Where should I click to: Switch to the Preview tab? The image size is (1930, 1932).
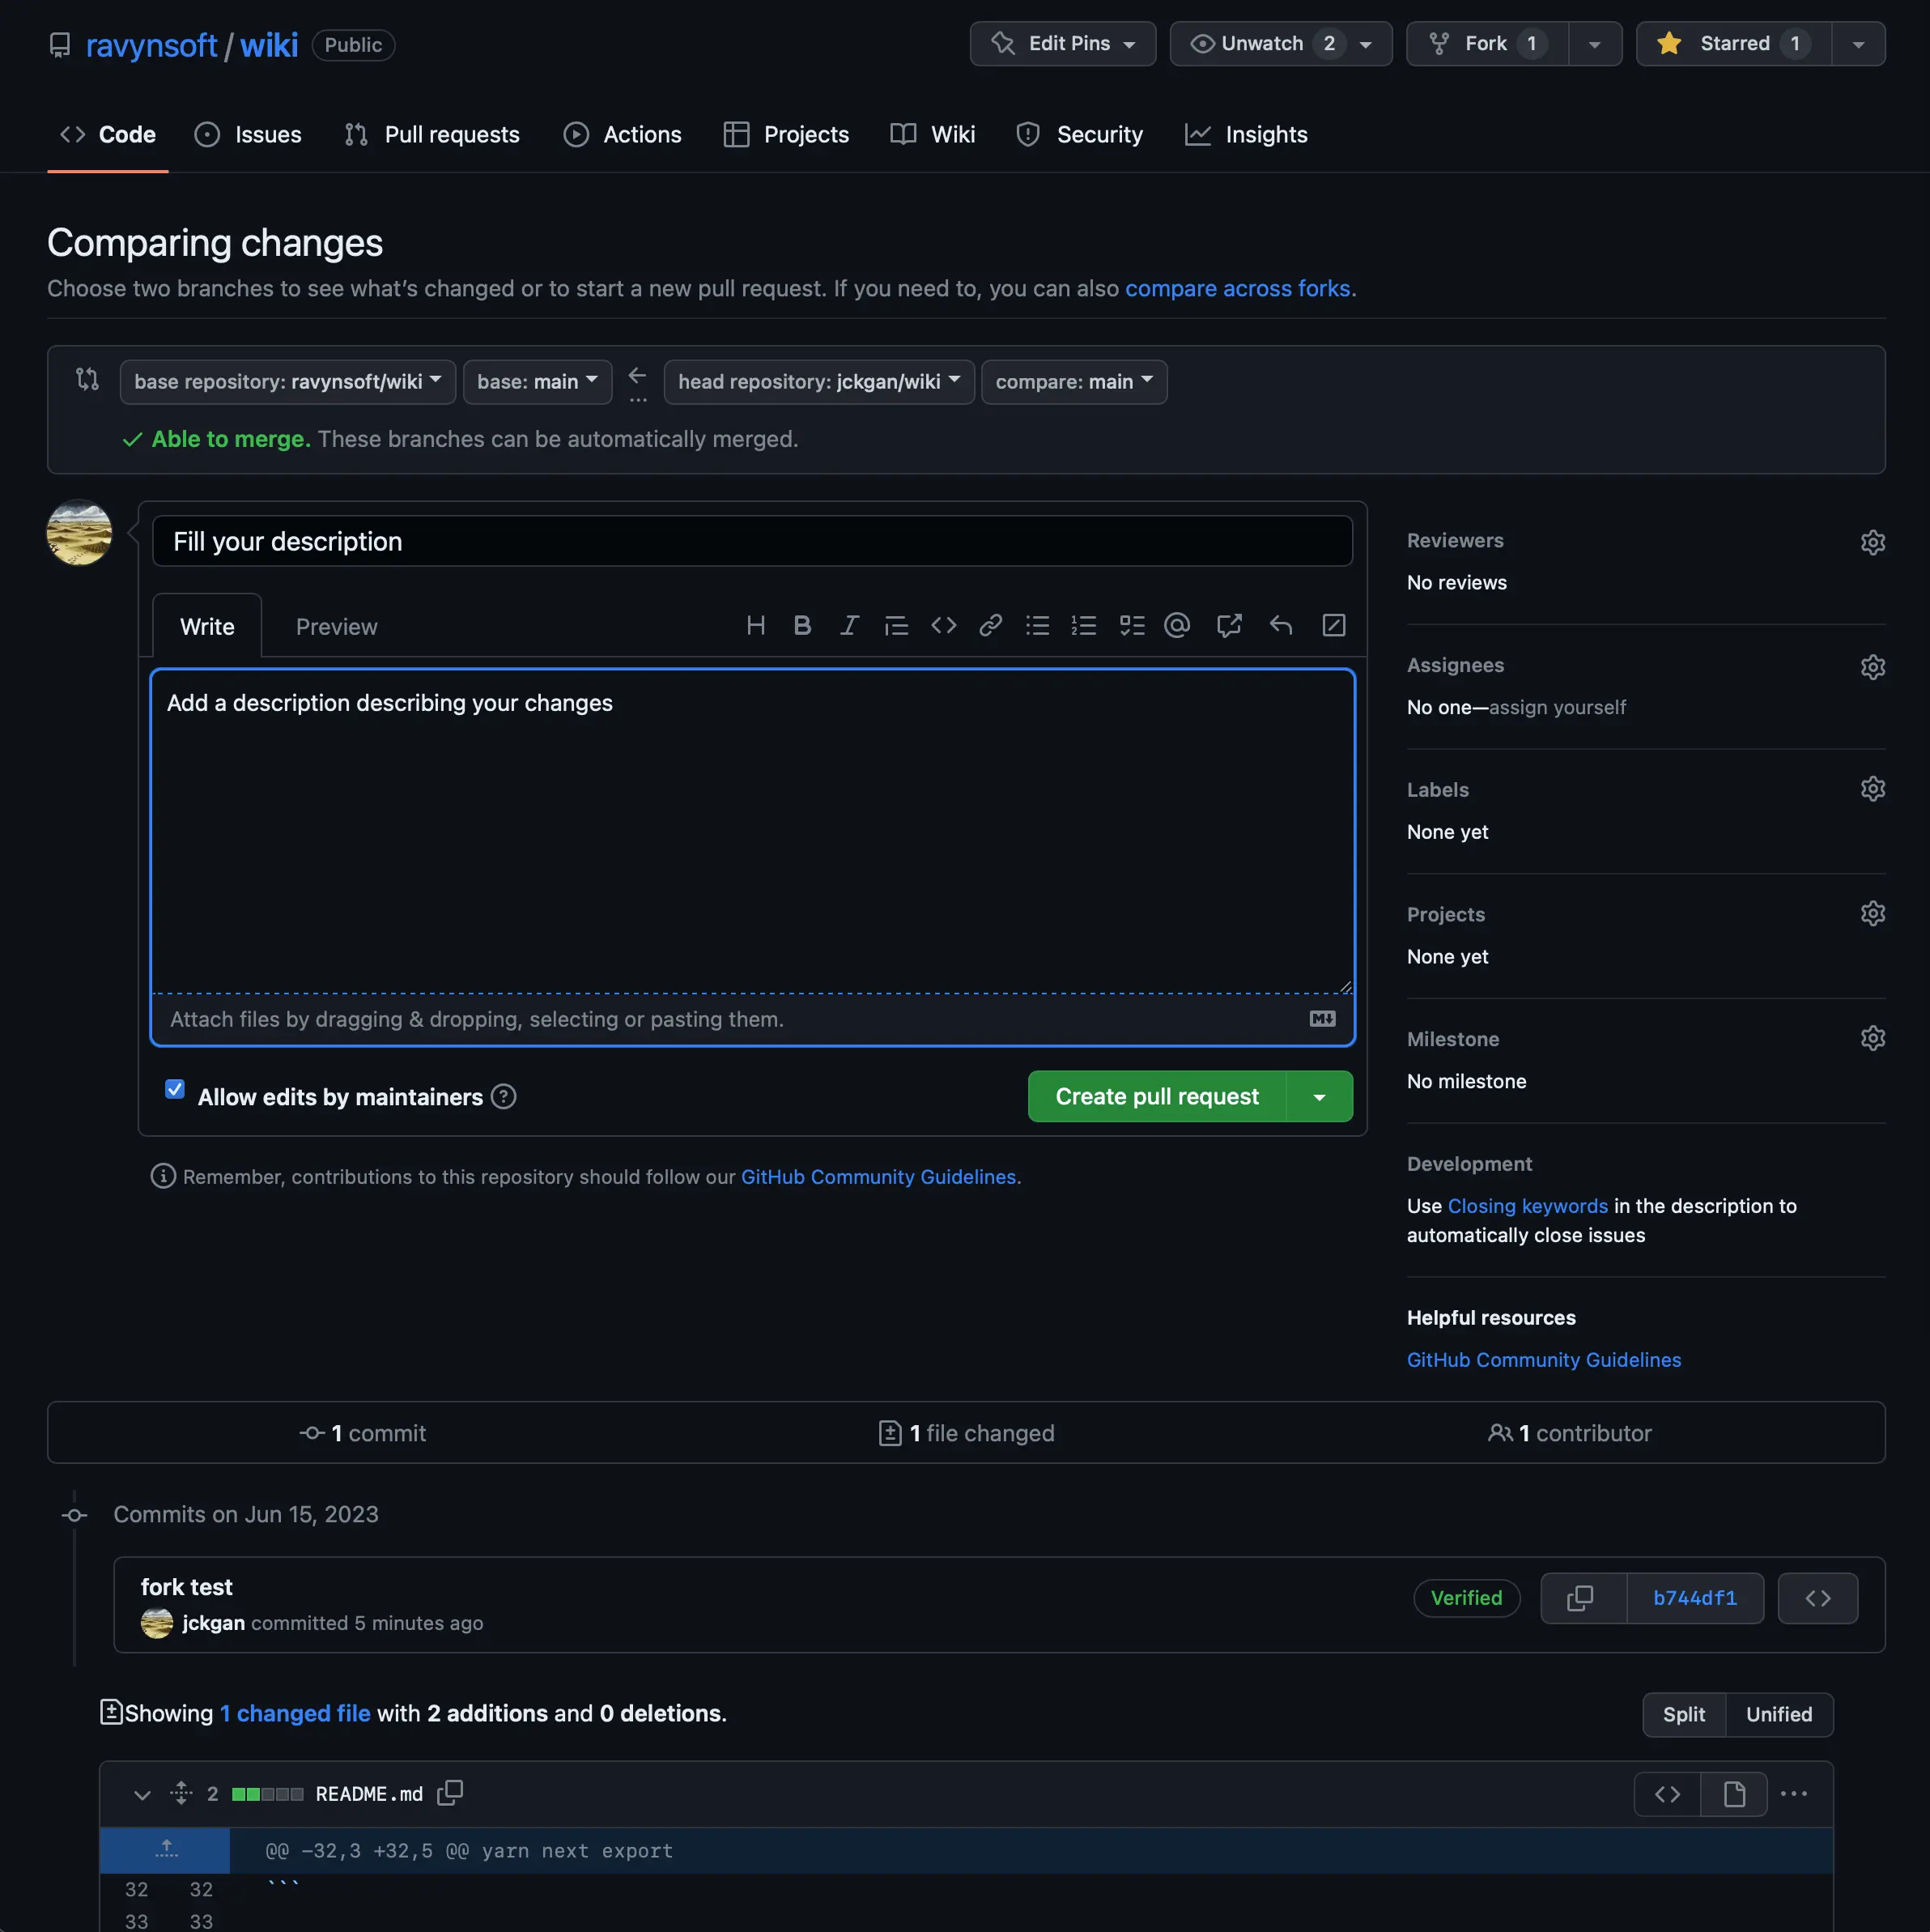(336, 626)
